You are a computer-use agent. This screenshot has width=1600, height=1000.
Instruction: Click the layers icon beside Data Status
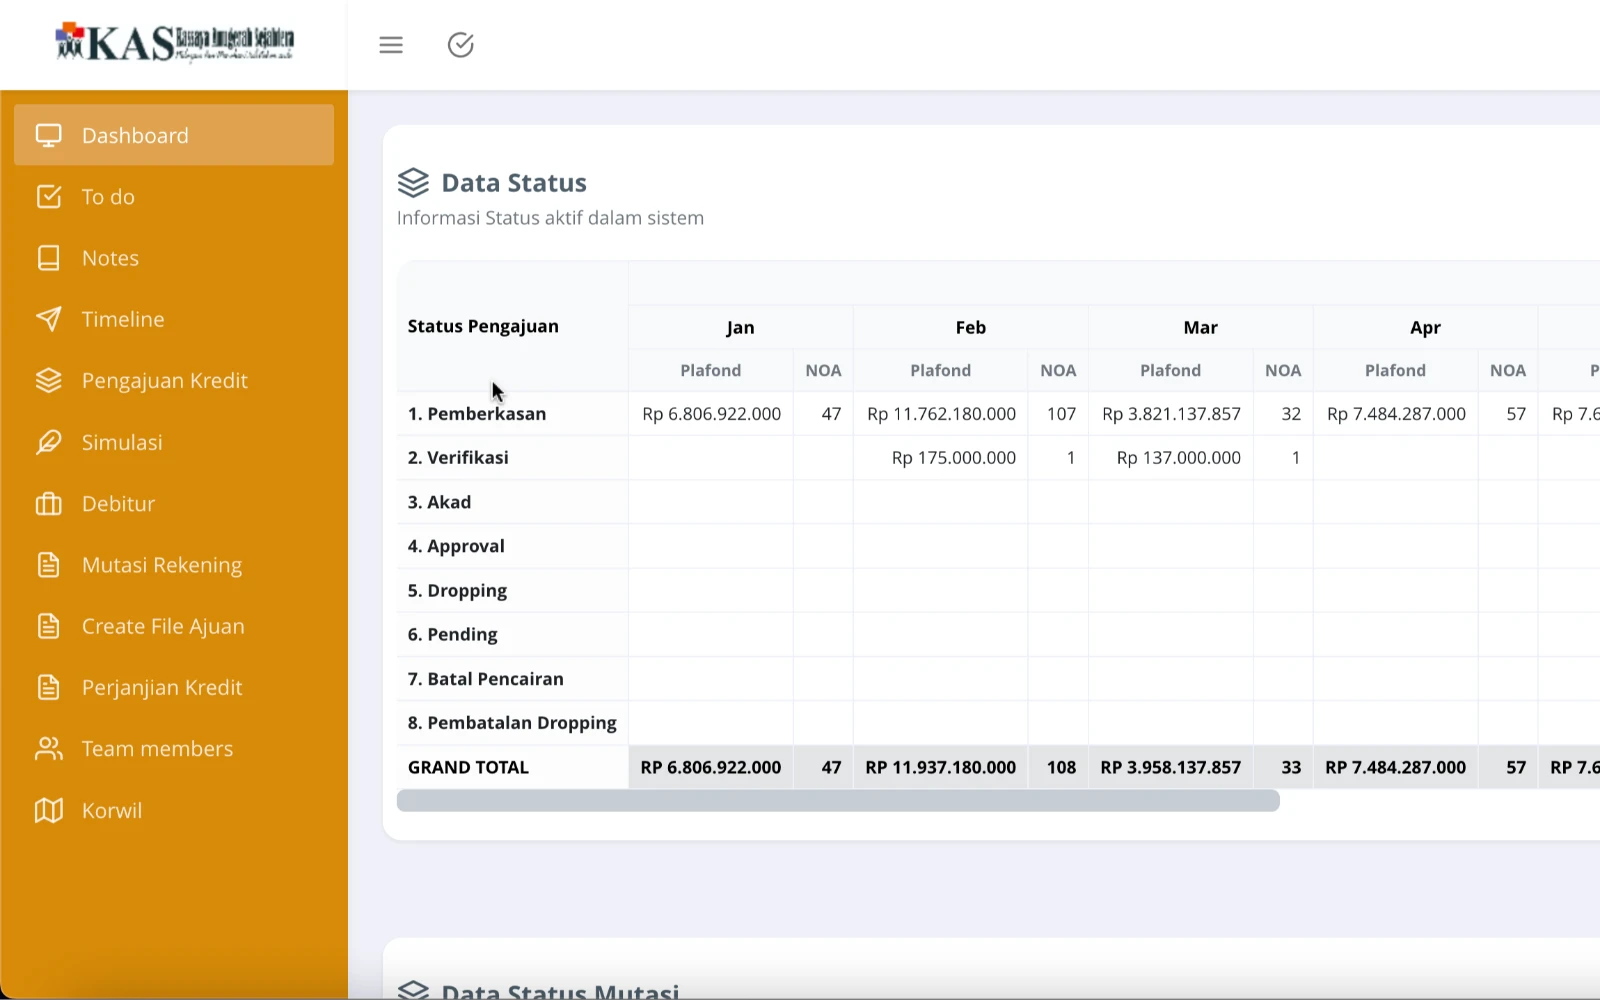(413, 183)
